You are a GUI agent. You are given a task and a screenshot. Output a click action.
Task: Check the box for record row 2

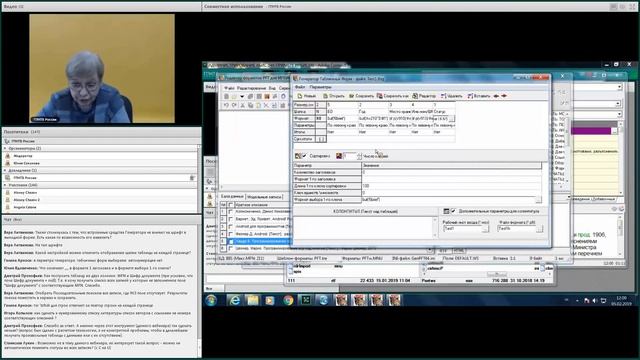[231, 219]
